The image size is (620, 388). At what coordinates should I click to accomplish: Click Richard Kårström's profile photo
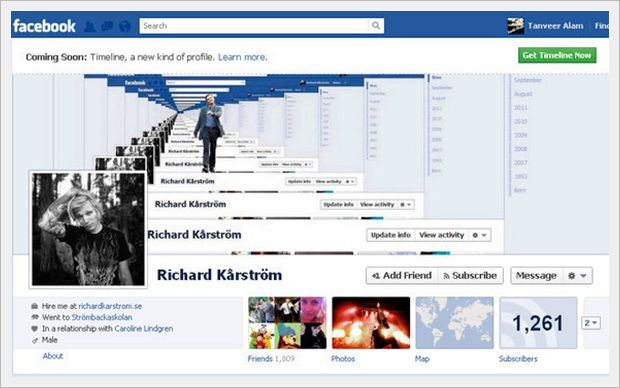88,229
